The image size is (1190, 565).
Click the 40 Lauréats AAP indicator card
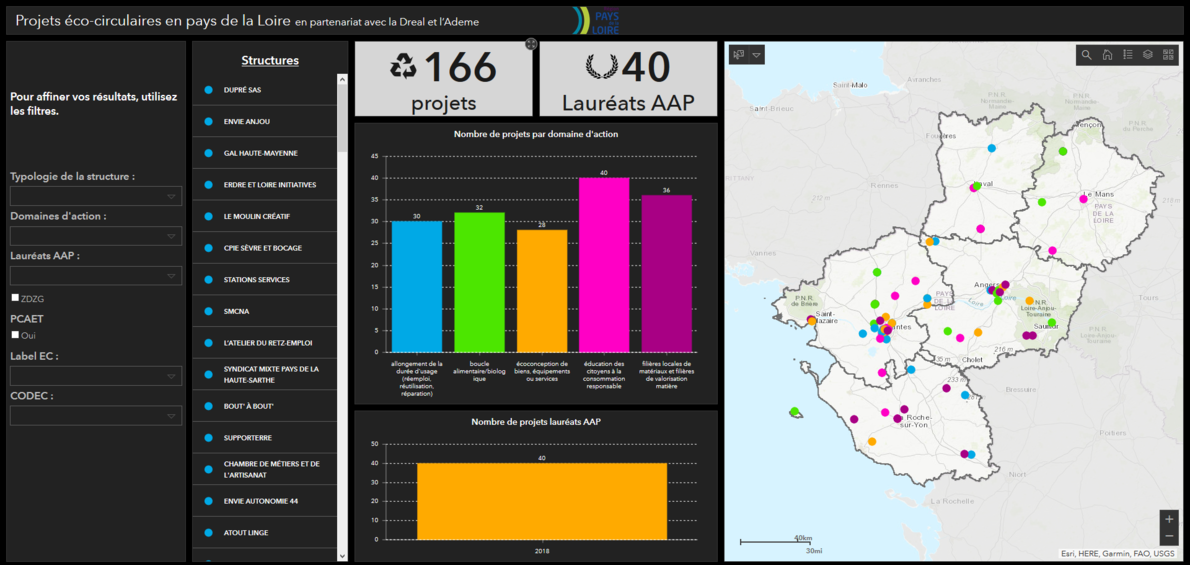pyautogui.click(x=628, y=78)
